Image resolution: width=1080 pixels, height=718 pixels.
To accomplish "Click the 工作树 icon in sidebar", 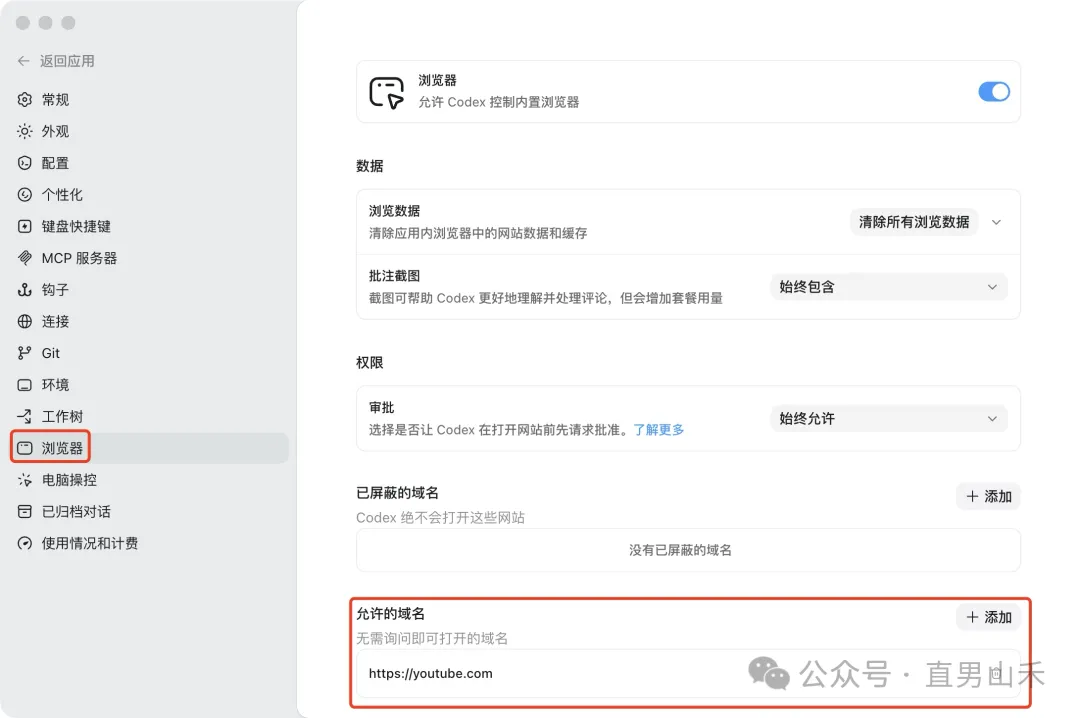I will pyautogui.click(x=25, y=416).
